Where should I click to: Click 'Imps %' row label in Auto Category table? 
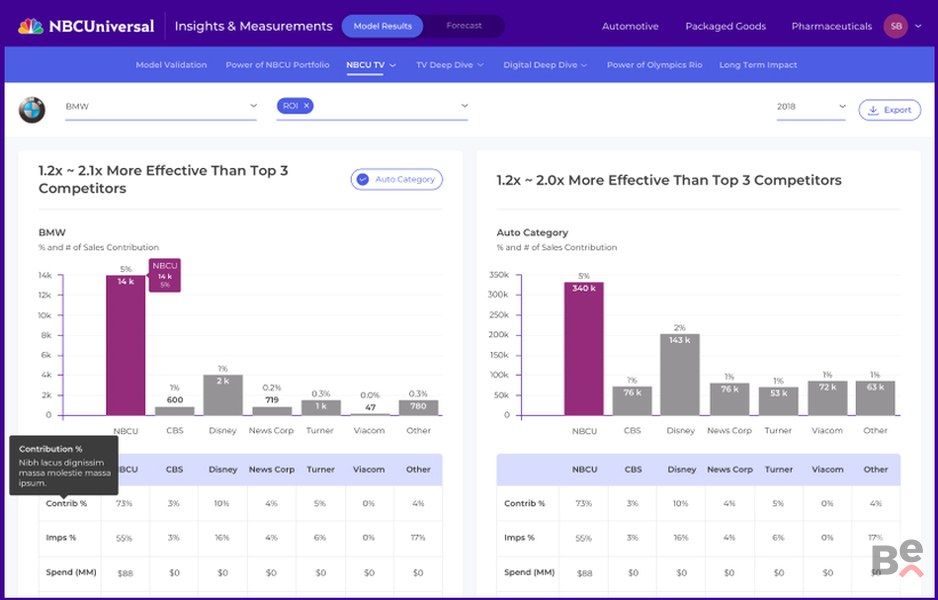pos(519,538)
